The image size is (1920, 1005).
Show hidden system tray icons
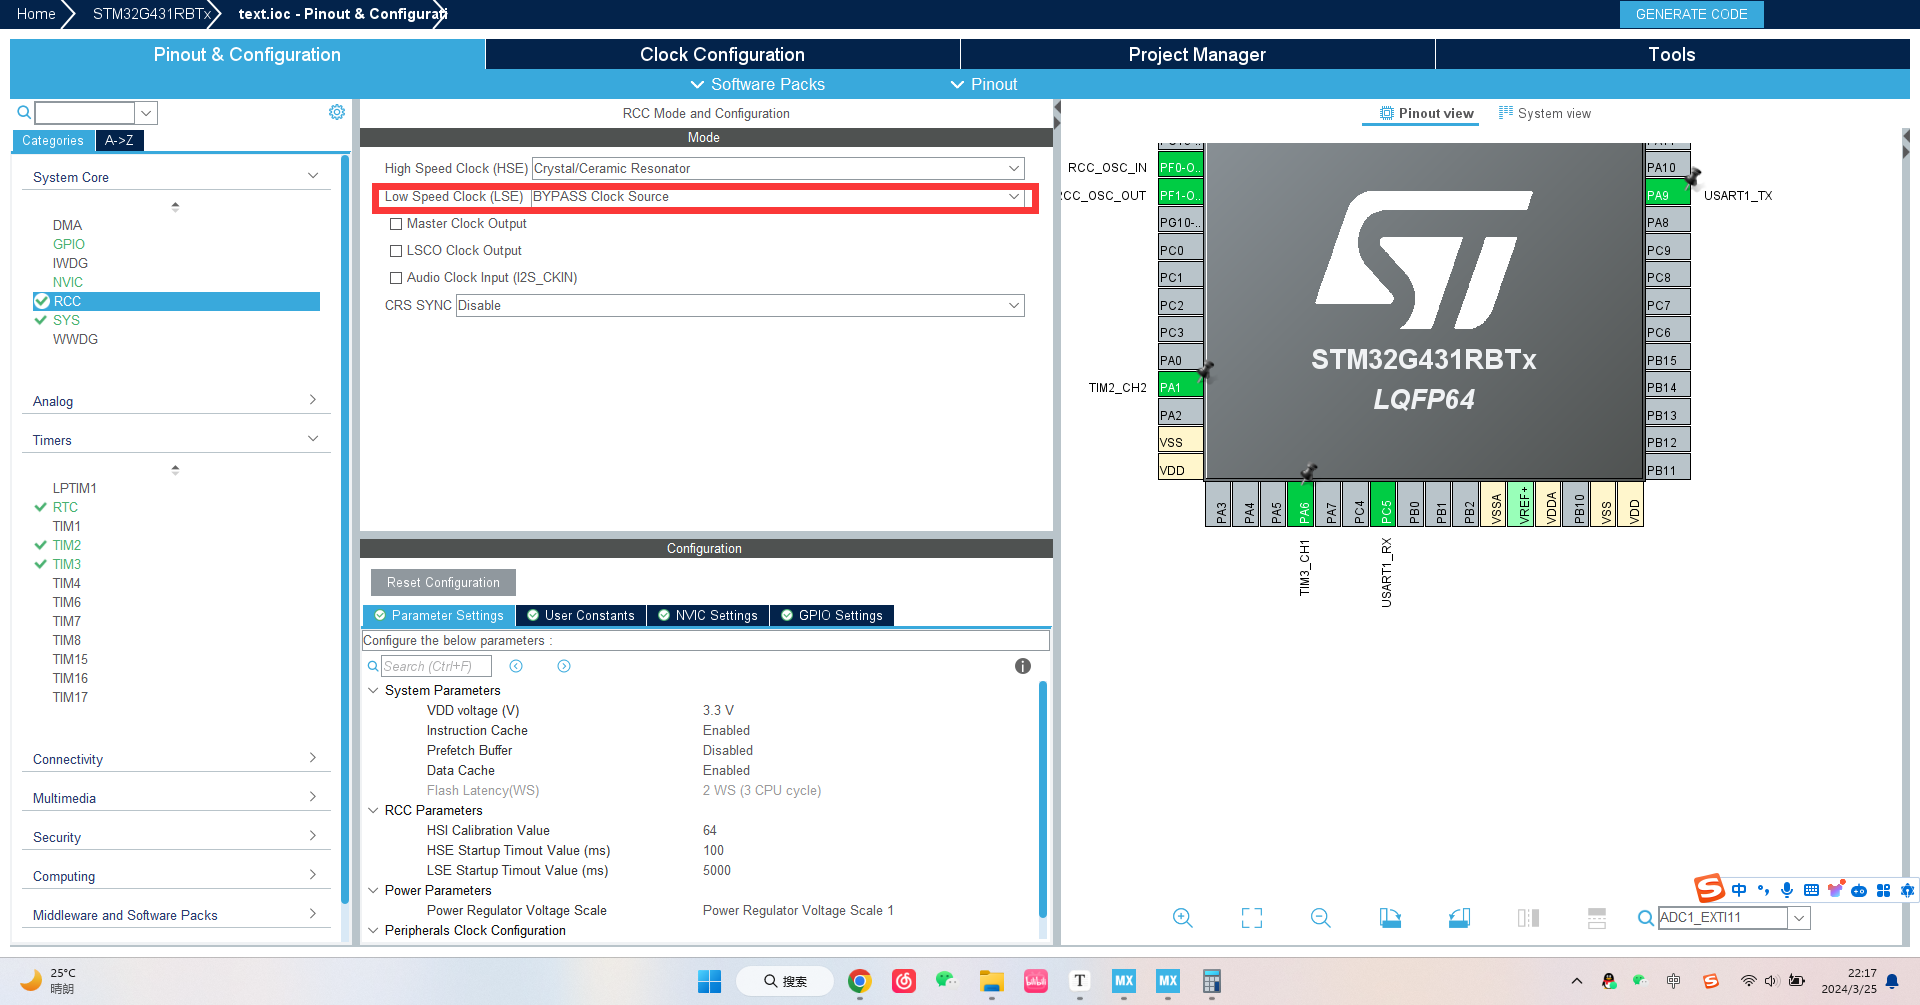click(x=1577, y=981)
